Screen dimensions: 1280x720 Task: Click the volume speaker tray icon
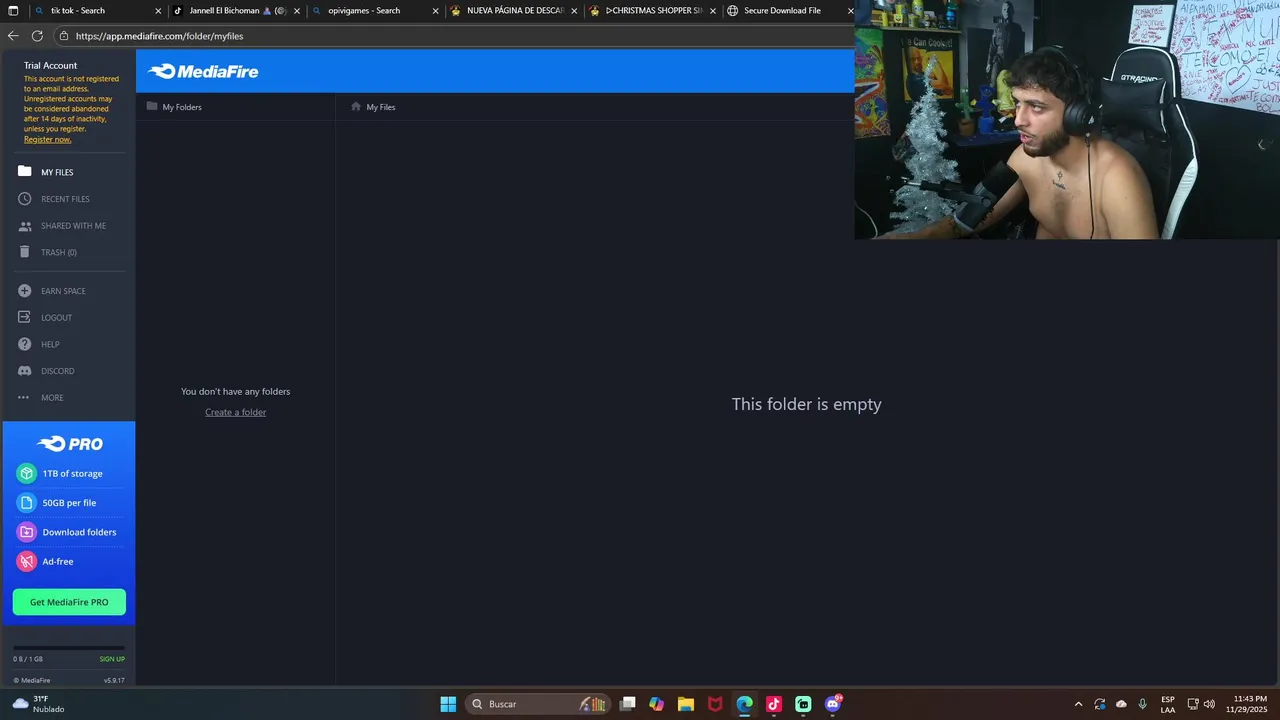coord(1210,704)
